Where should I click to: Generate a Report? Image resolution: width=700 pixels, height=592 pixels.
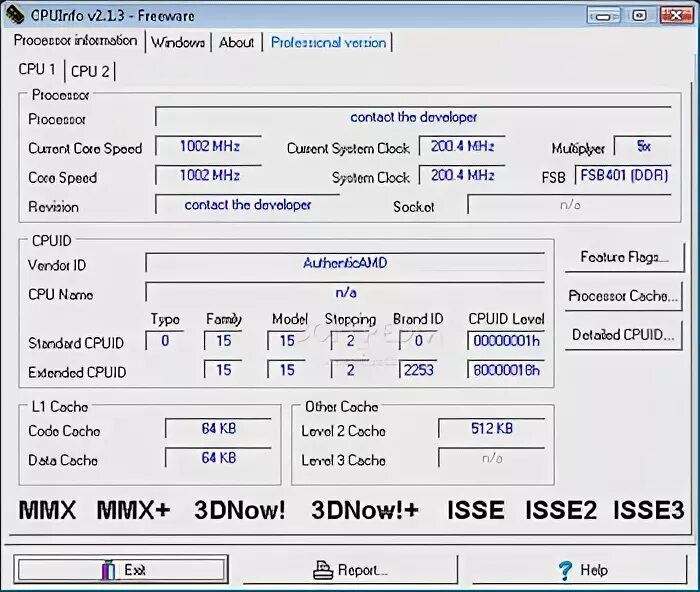coord(350,570)
